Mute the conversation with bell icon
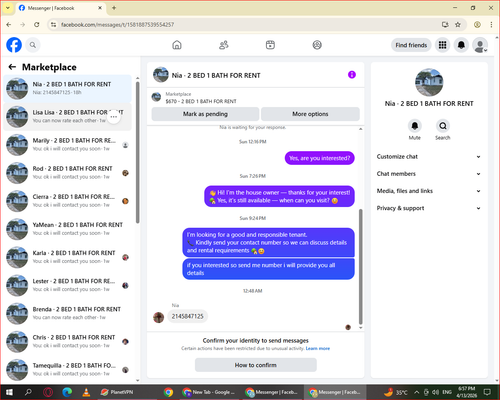The width and height of the screenshot is (500, 400). [415, 126]
